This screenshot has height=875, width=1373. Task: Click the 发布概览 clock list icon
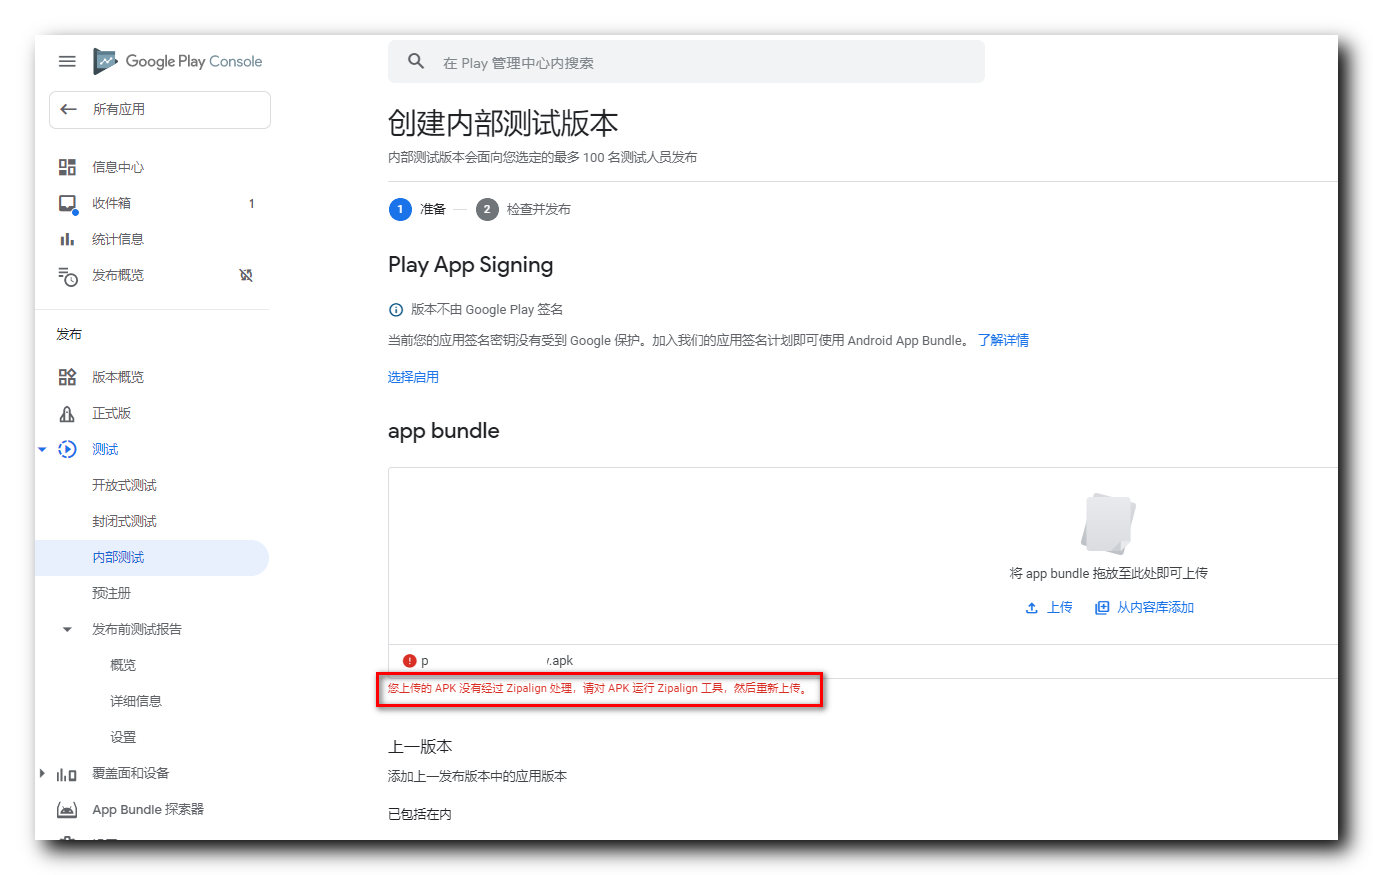pos(67,276)
